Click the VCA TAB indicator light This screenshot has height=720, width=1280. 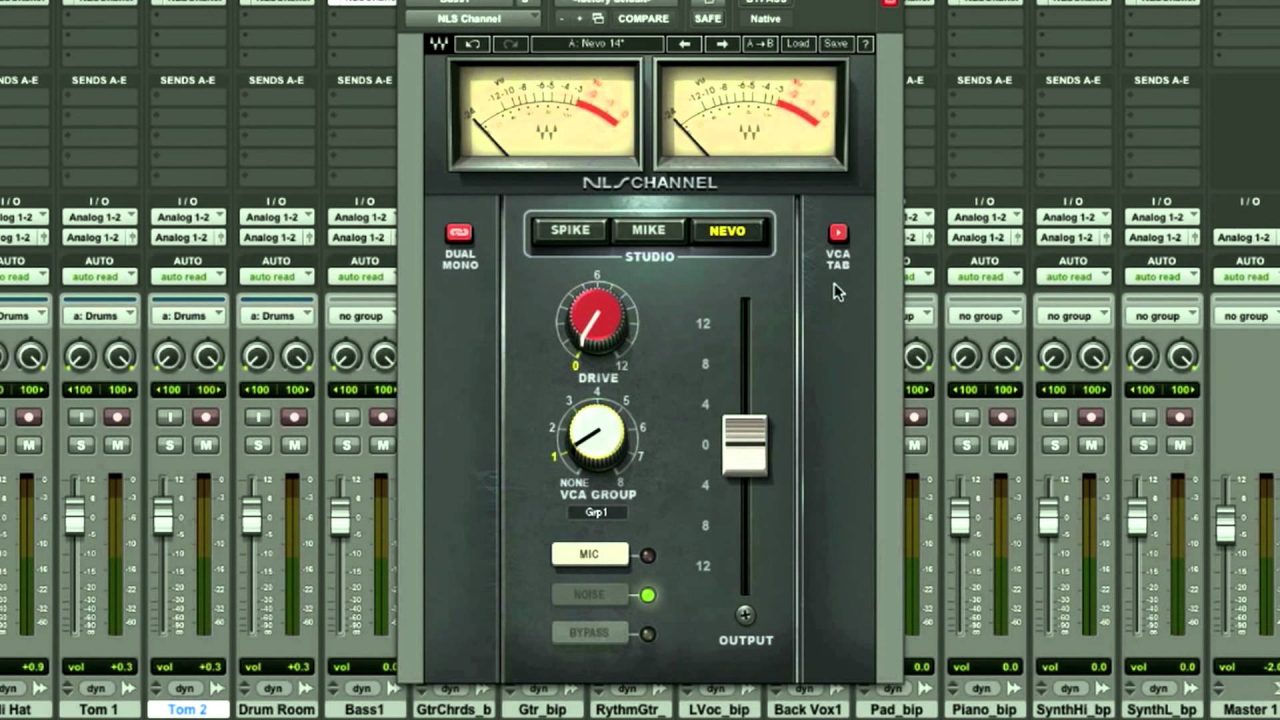point(838,231)
